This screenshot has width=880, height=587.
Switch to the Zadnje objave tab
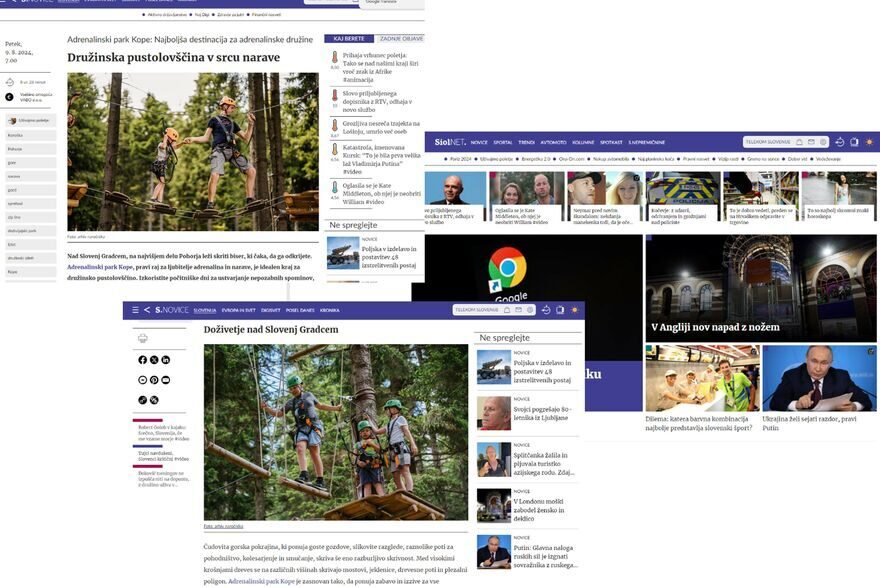[399, 38]
